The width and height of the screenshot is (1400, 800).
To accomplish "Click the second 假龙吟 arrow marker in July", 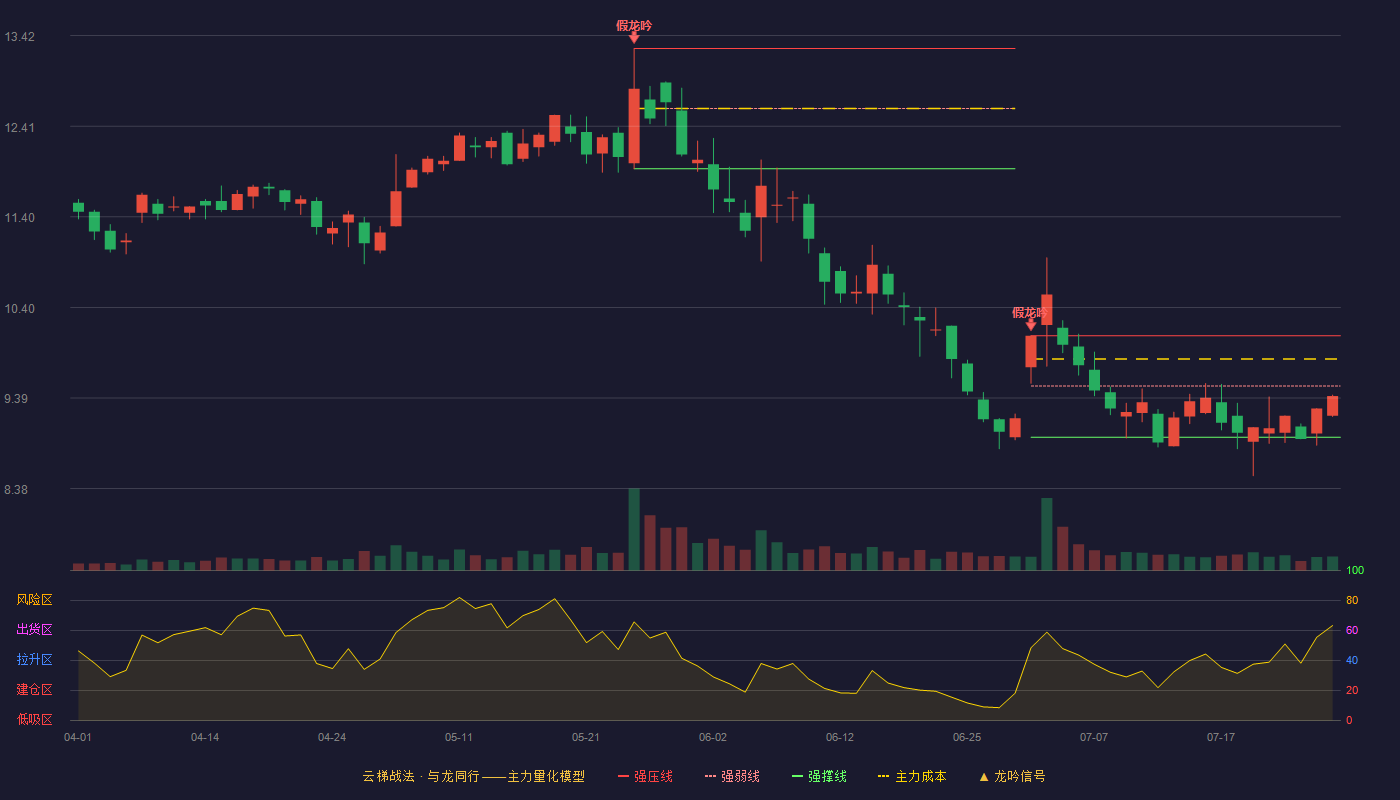I will [x=1031, y=324].
